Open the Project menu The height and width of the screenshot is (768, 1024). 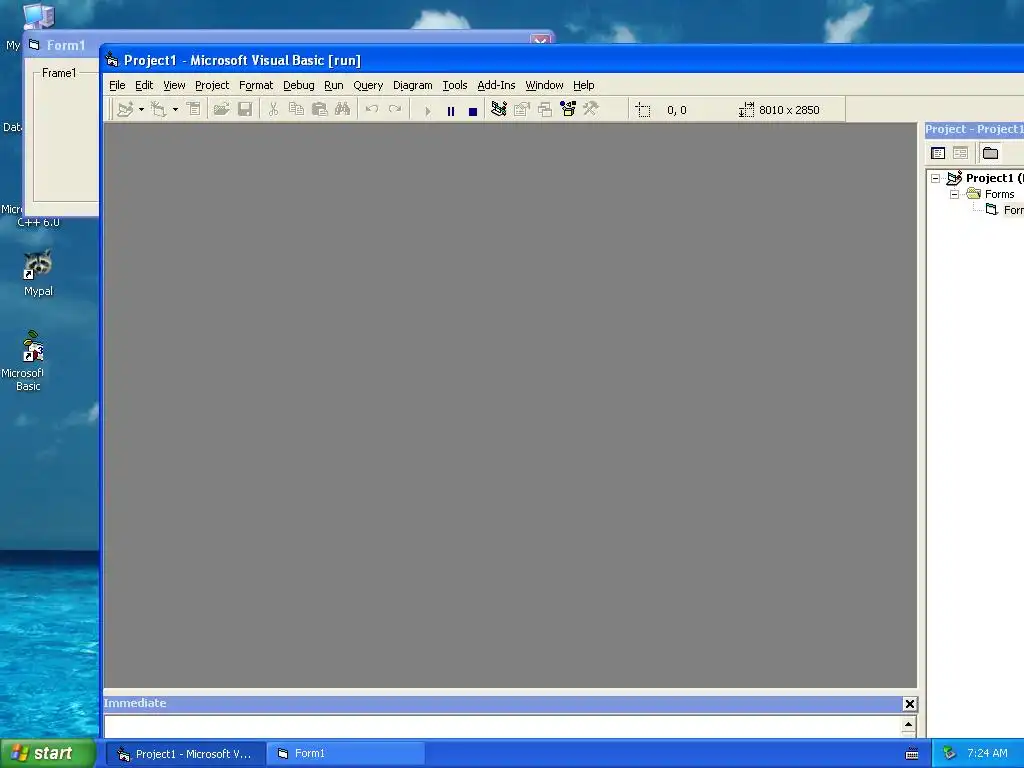pos(212,85)
